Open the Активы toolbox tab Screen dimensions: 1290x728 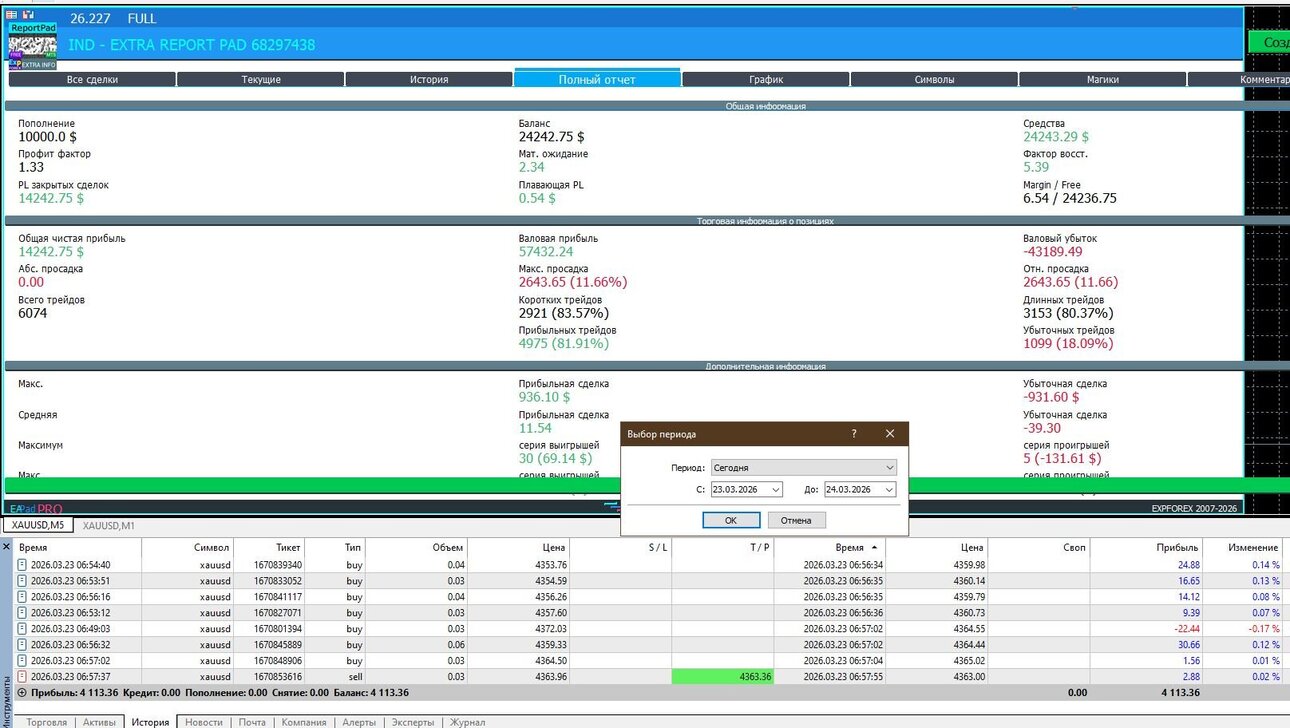coord(100,722)
